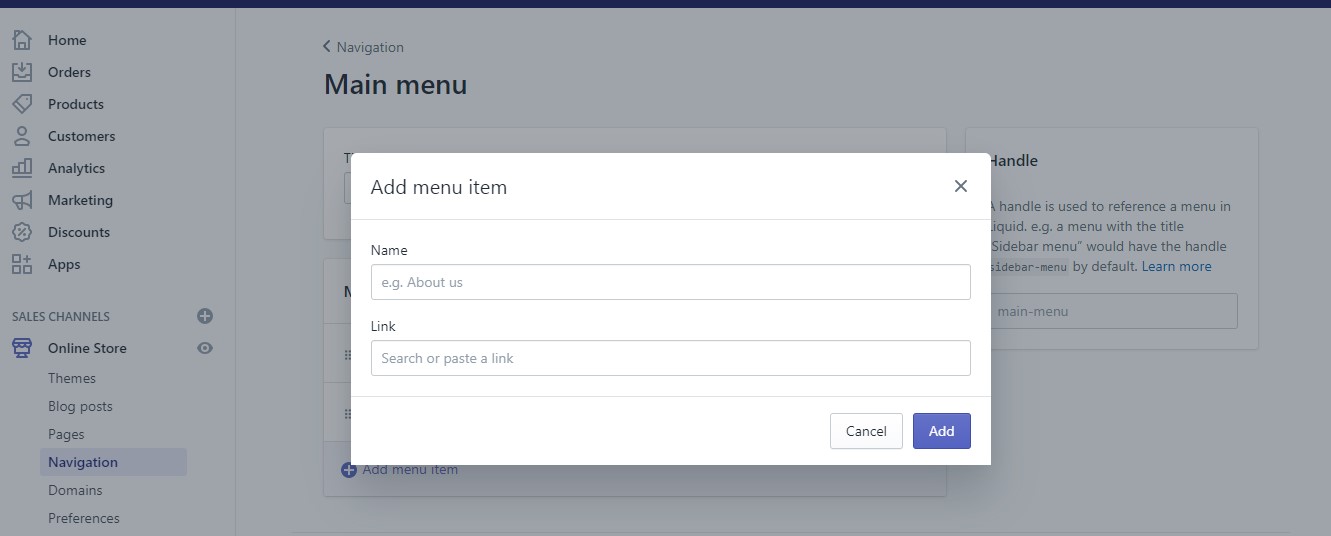
Task: Focus the Name text field
Action: pos(671,282)
